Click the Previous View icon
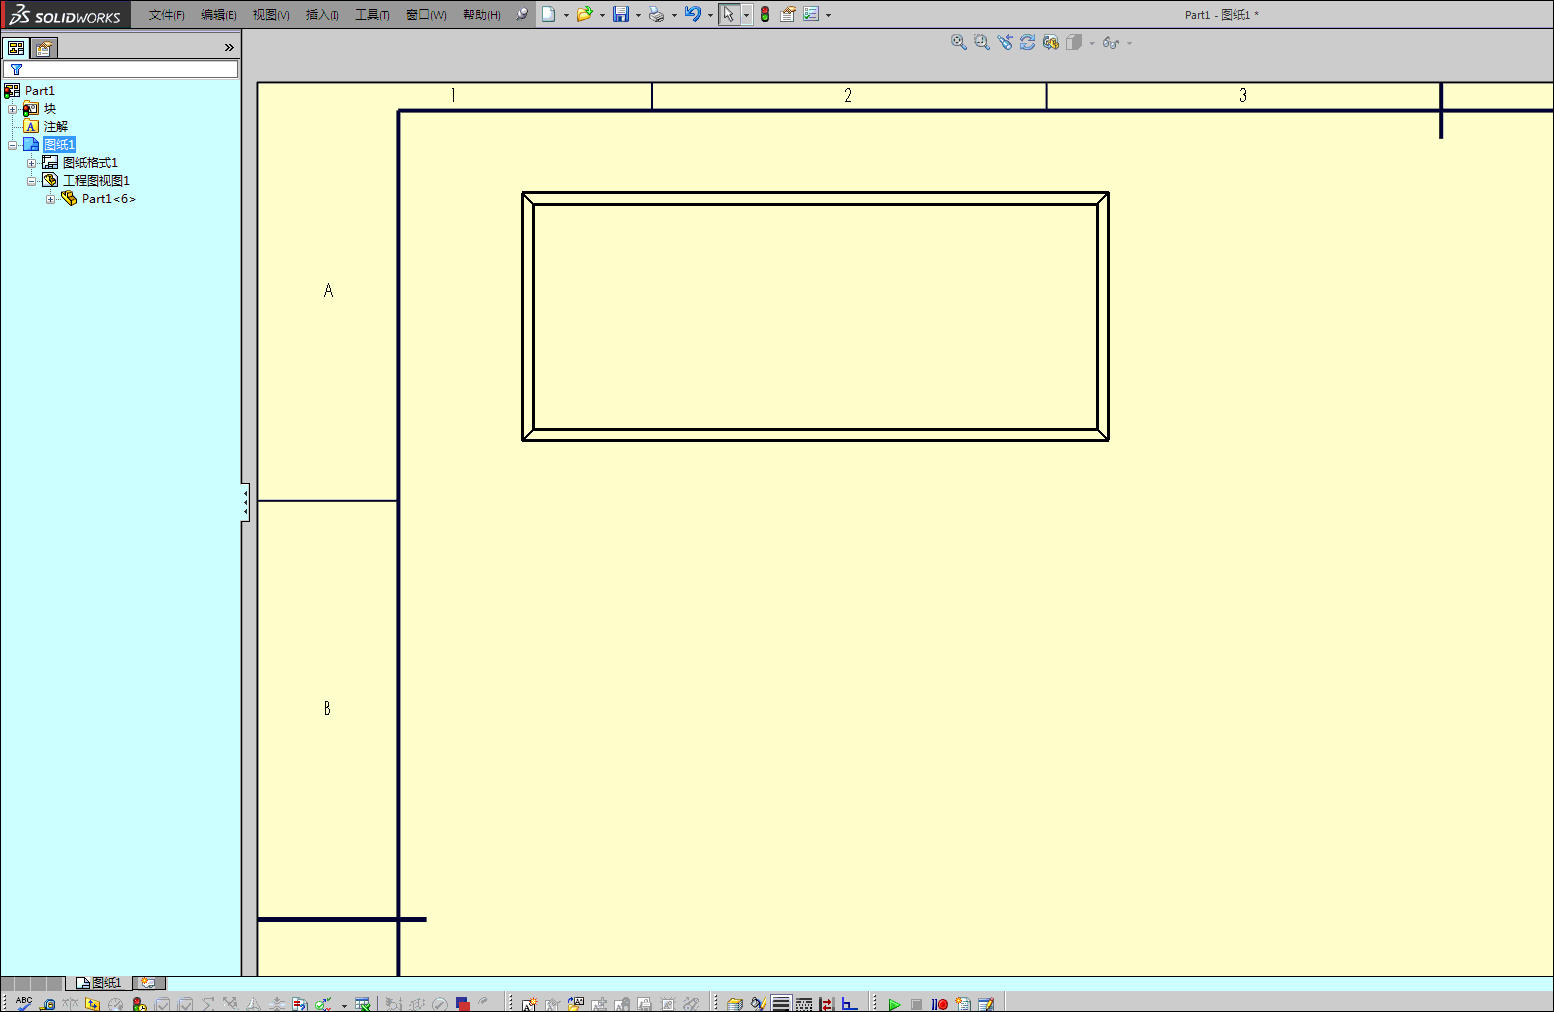 (x=1005, y=42)
